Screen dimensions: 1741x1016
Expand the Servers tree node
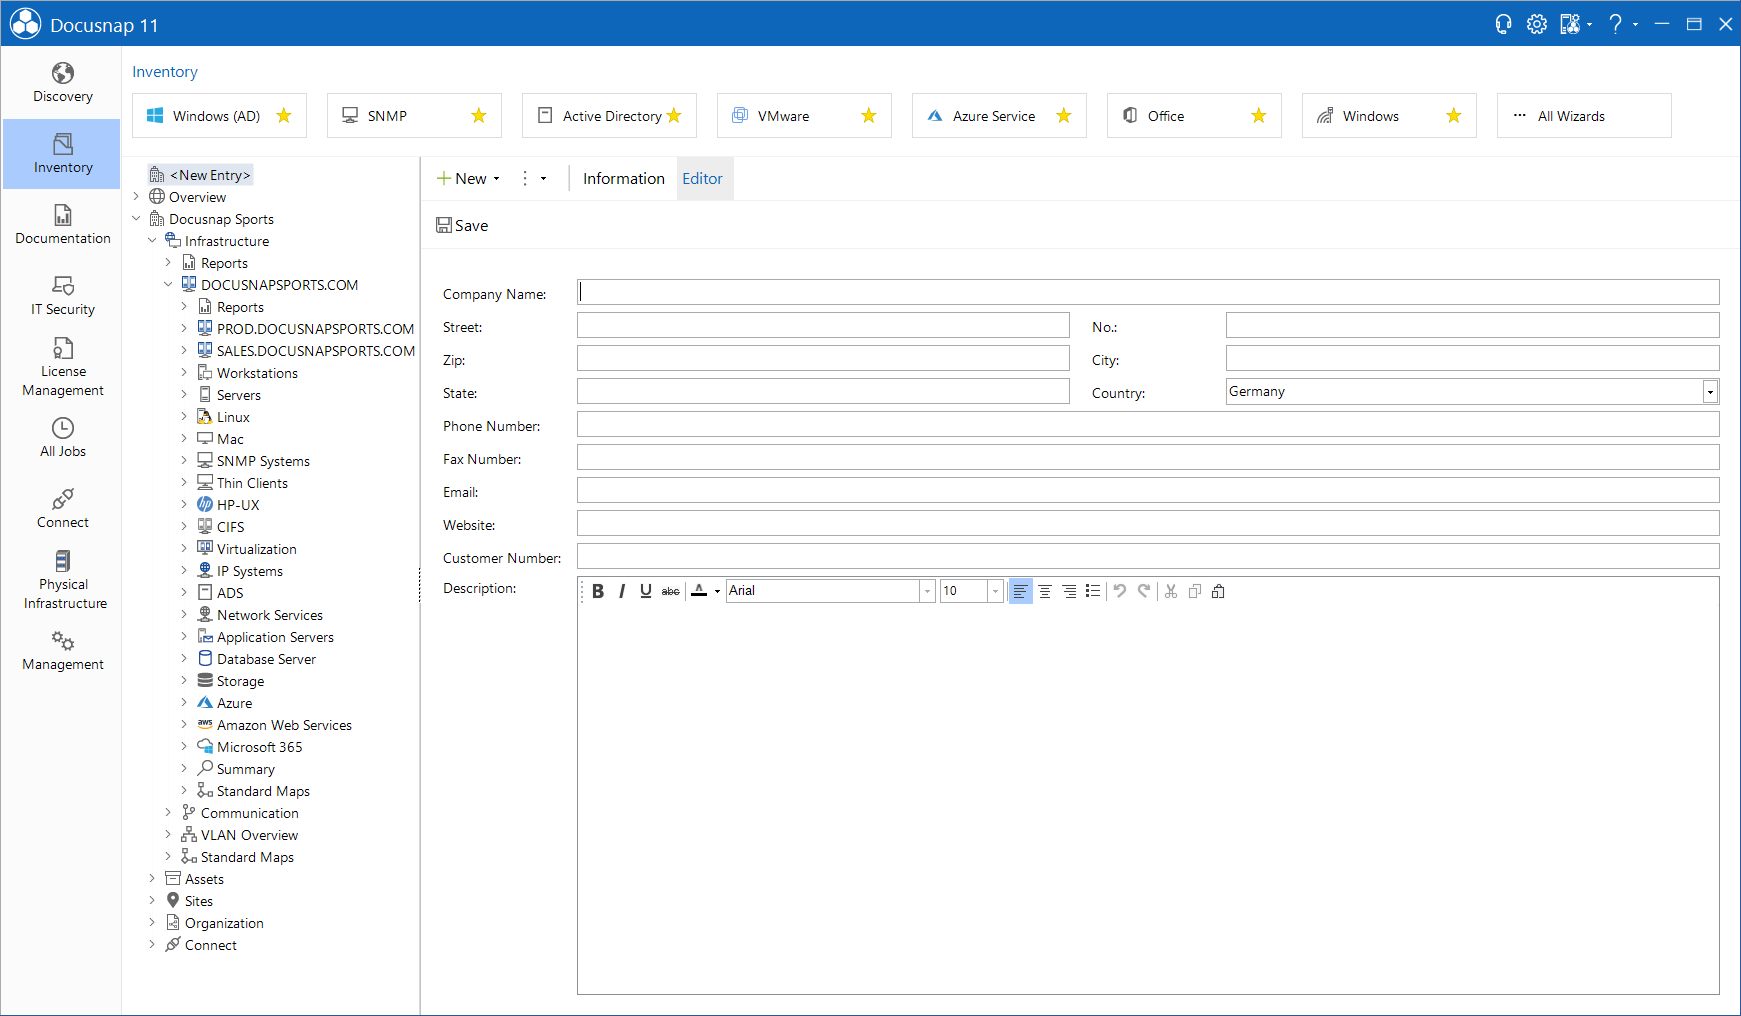184,395
